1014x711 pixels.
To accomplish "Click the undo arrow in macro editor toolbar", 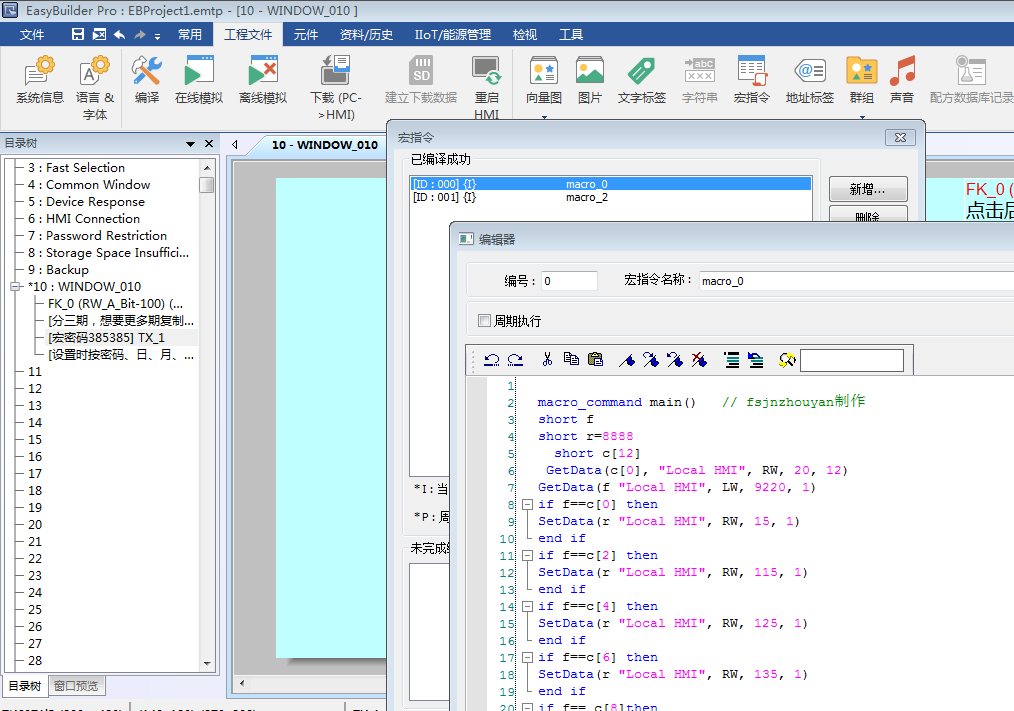I will click(x=492, y=360).
